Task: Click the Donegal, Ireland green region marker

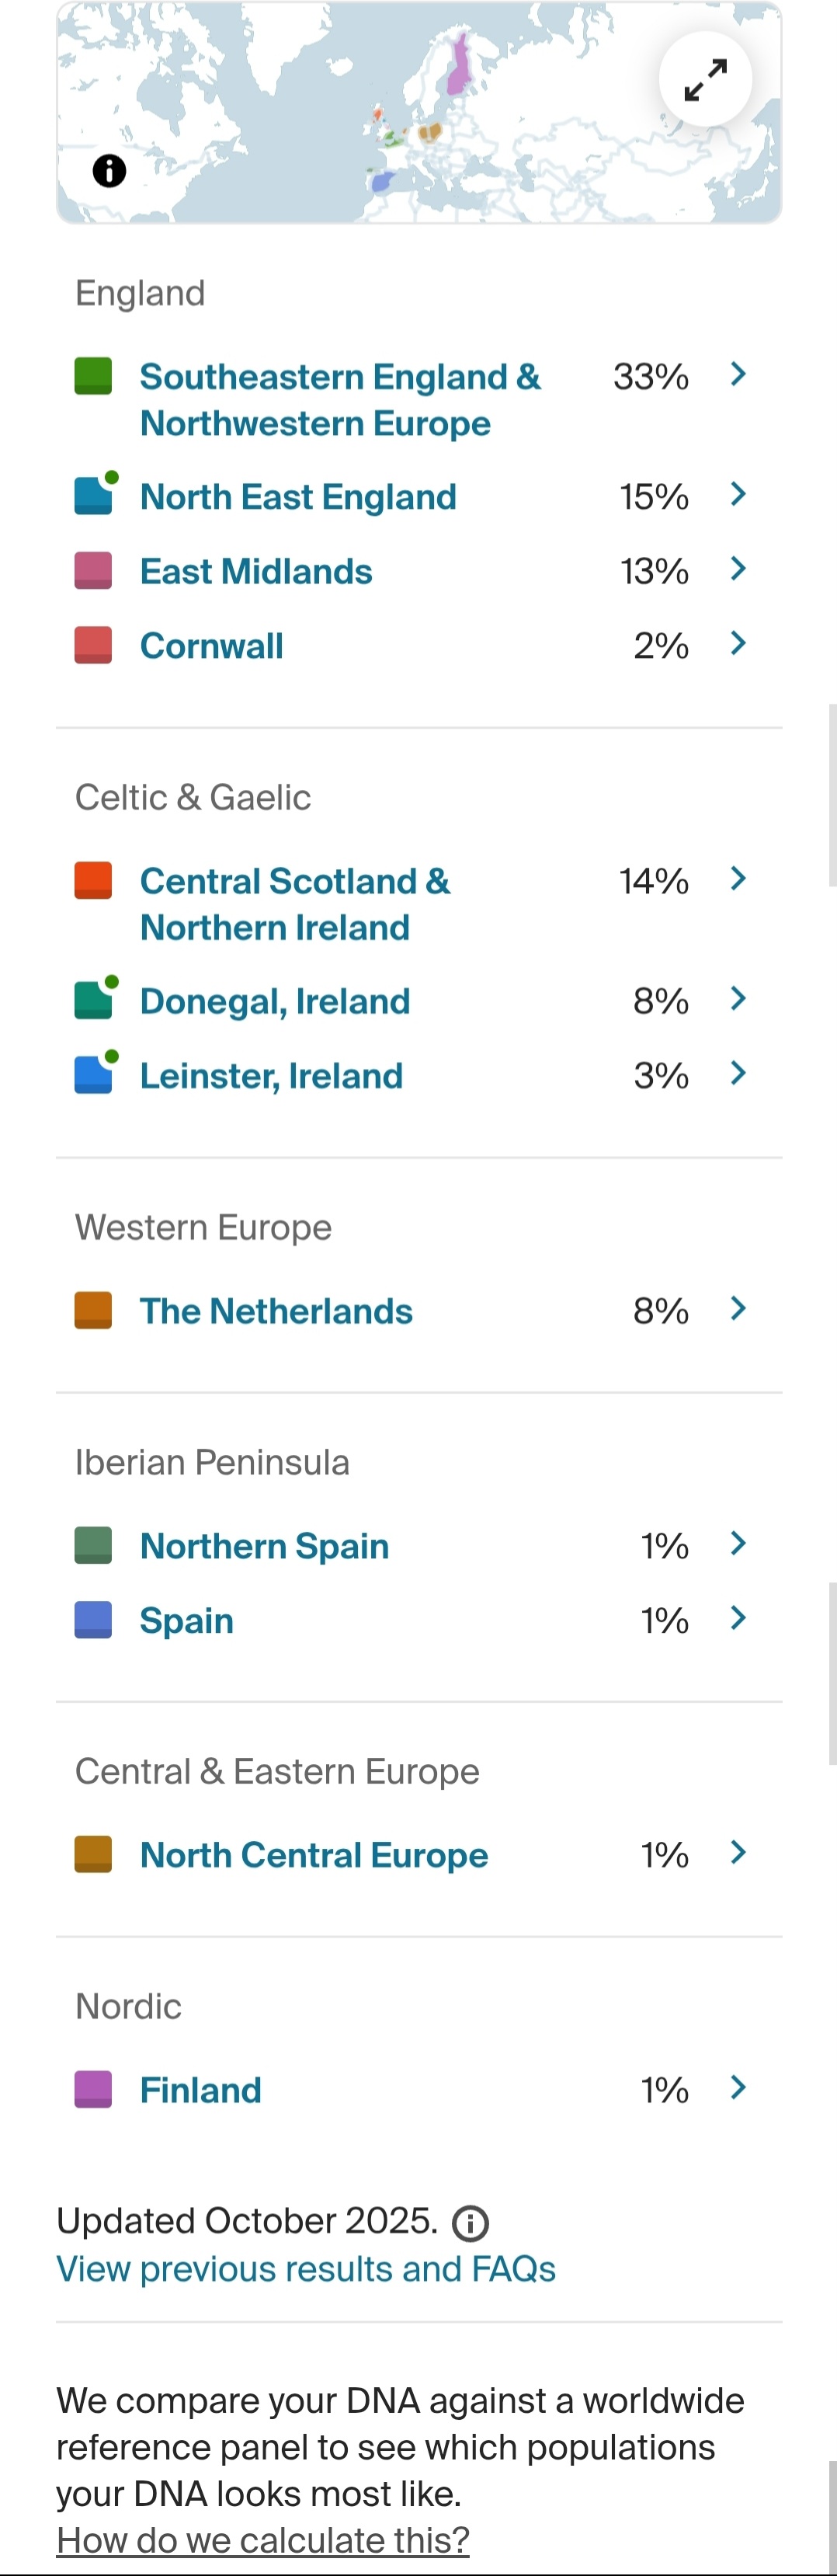Action: click(93, 1000)
